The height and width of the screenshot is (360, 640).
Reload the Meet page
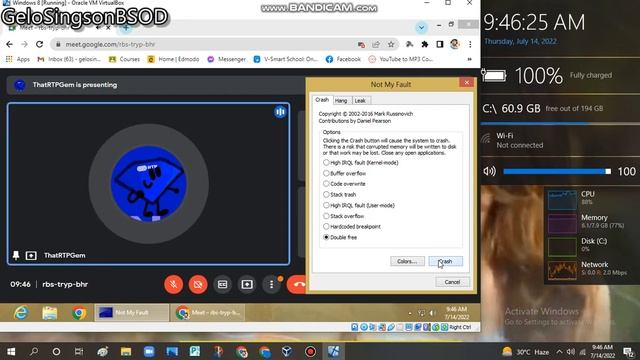[39, 44]
